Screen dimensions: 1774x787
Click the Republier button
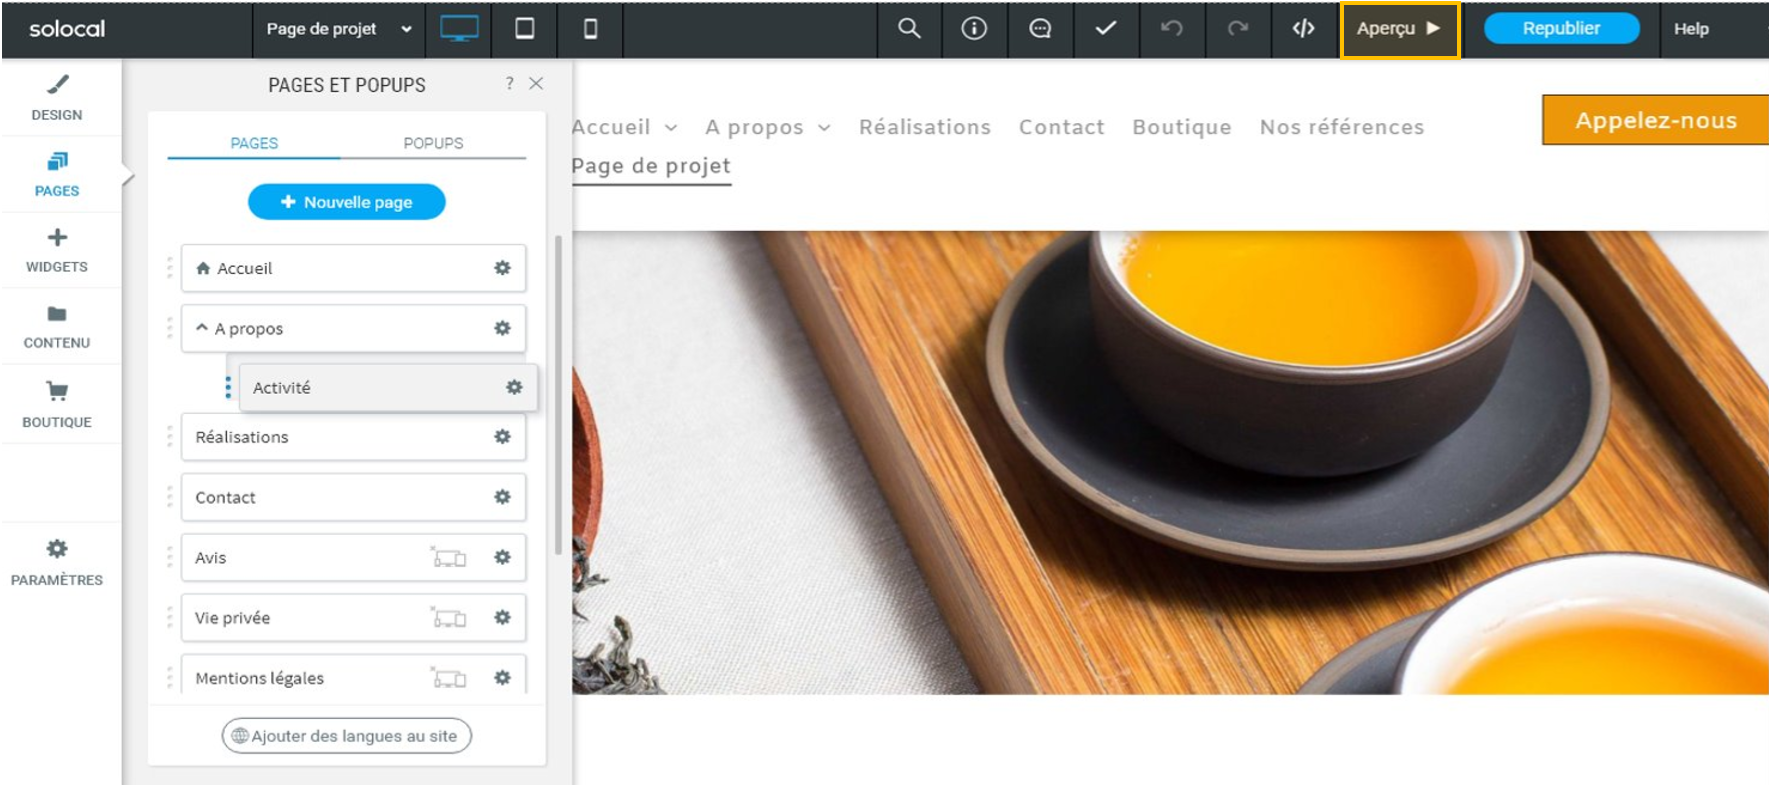(1561, 28)
